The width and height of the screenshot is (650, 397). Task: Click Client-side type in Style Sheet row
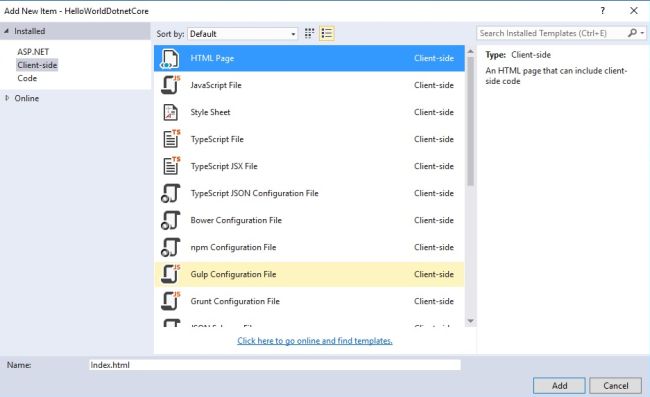434,112
